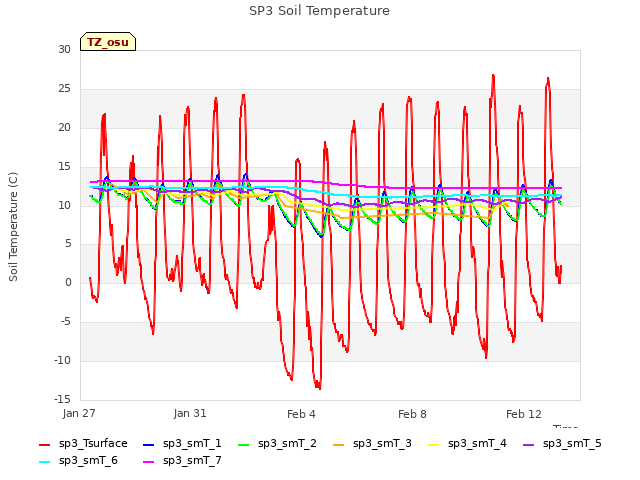Toggle the sp3_smT_4 legend entry
This screenshot has width=640, height=480.
(467, 443)
